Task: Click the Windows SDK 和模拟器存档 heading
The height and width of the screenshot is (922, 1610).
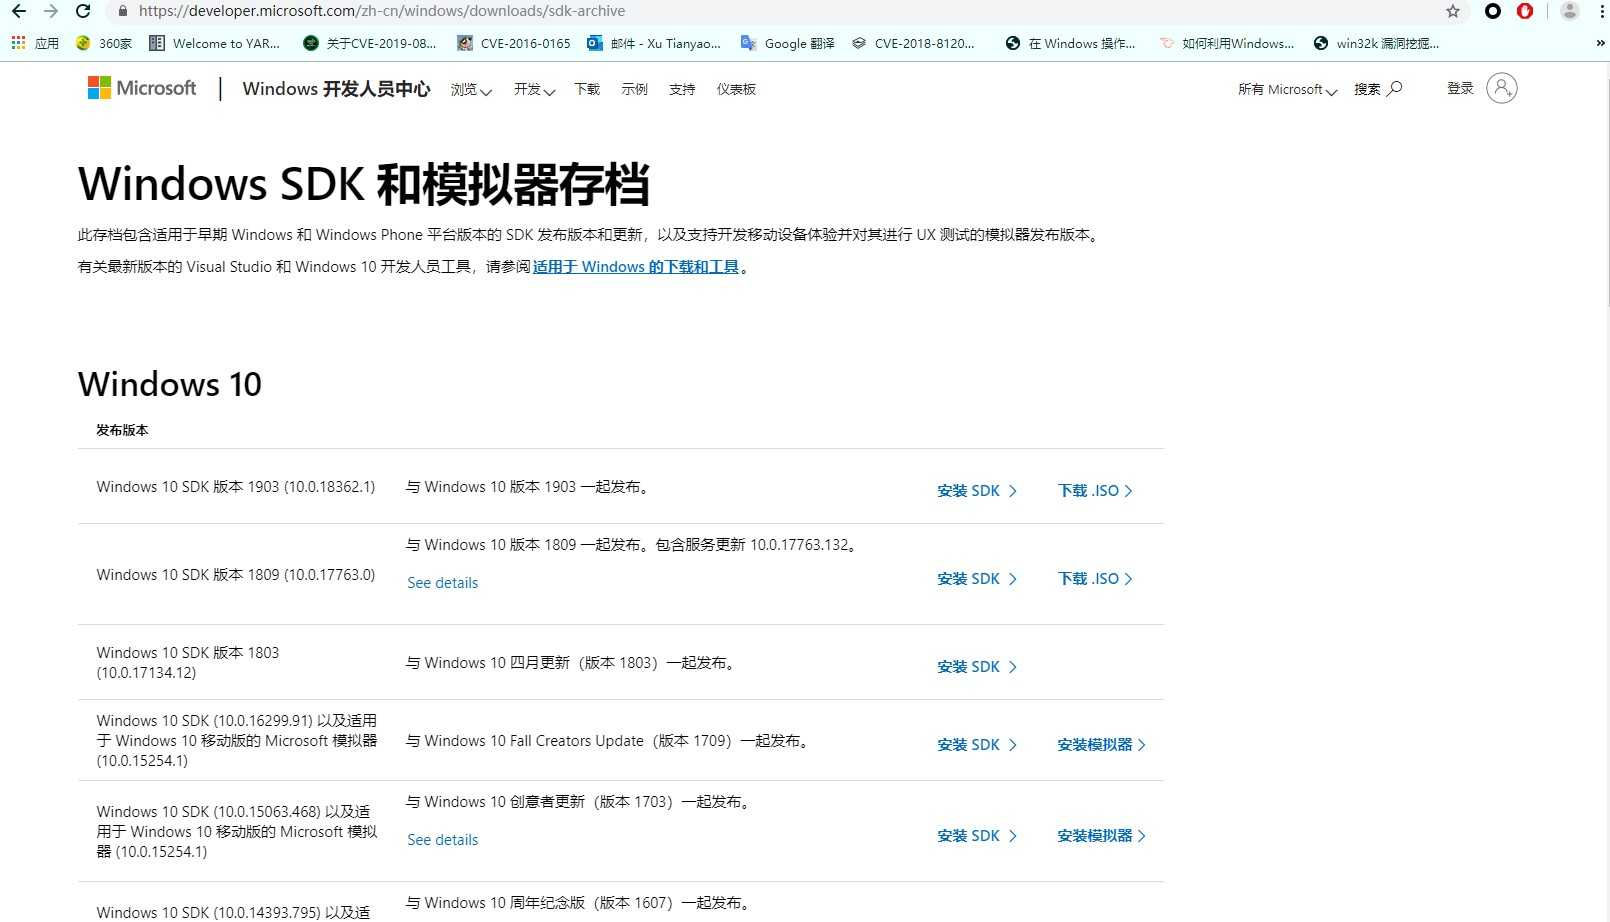Action: pyautogui.click(x=364, y=184)
